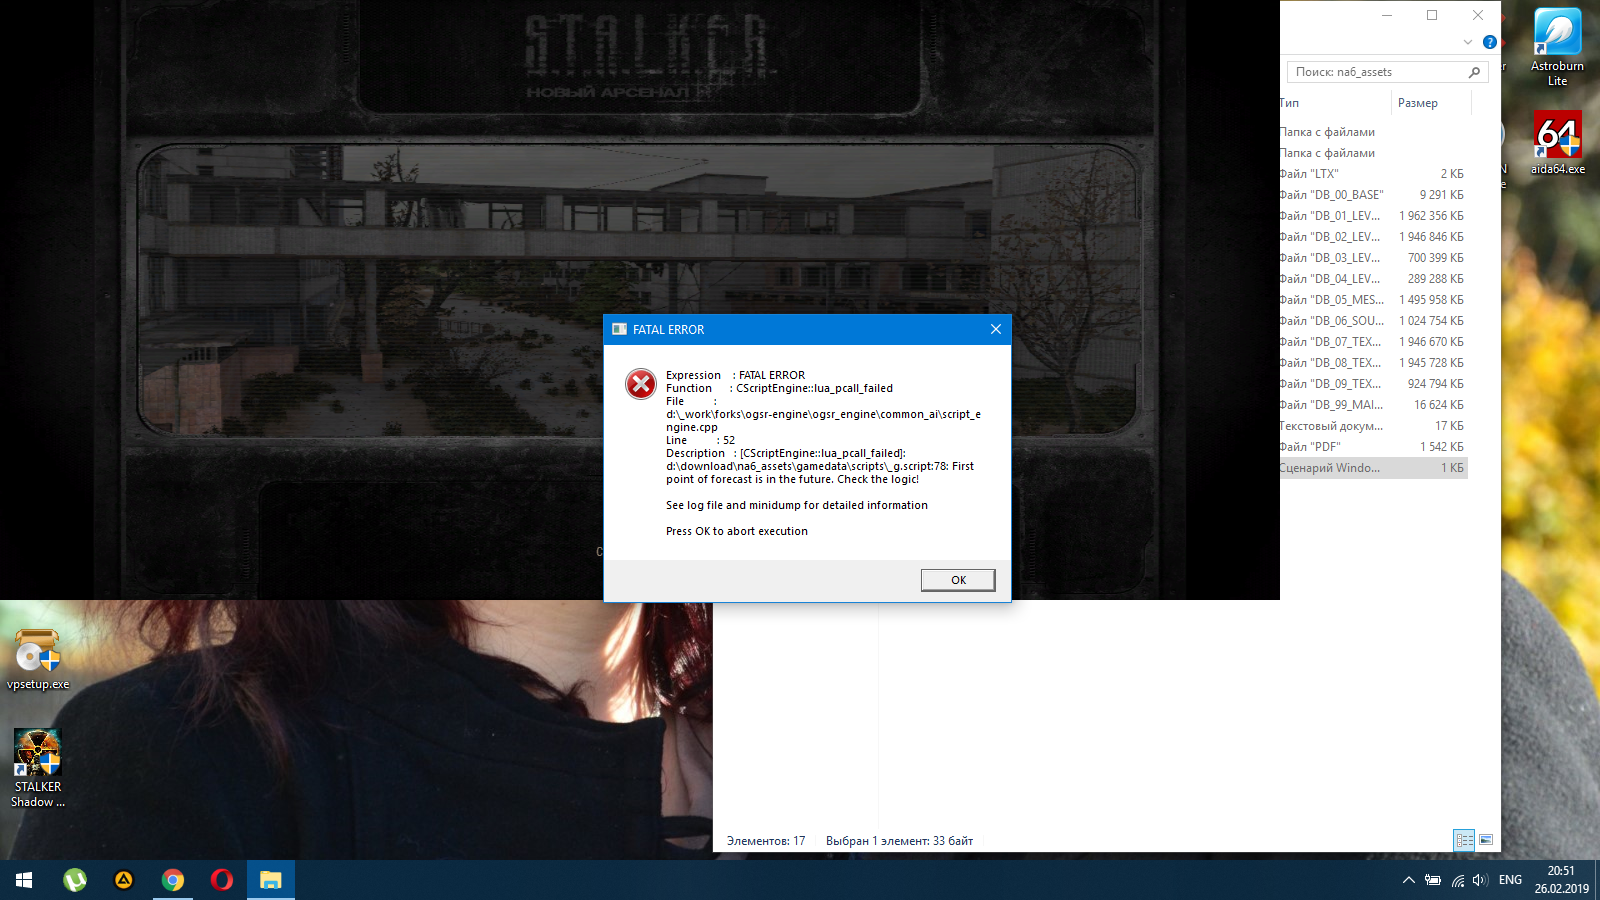Select the Файл "DB_08_TEX..." row
Screen dimensions: 1600x900
(x=1373, y=363)
